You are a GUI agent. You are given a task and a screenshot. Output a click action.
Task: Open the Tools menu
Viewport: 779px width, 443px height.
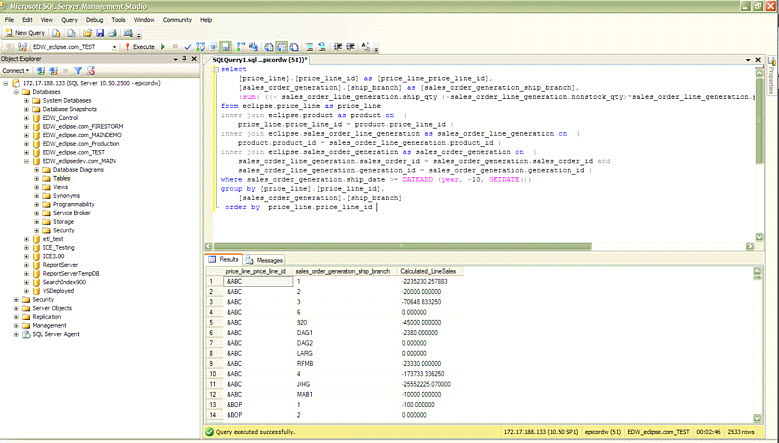point(118,20)
